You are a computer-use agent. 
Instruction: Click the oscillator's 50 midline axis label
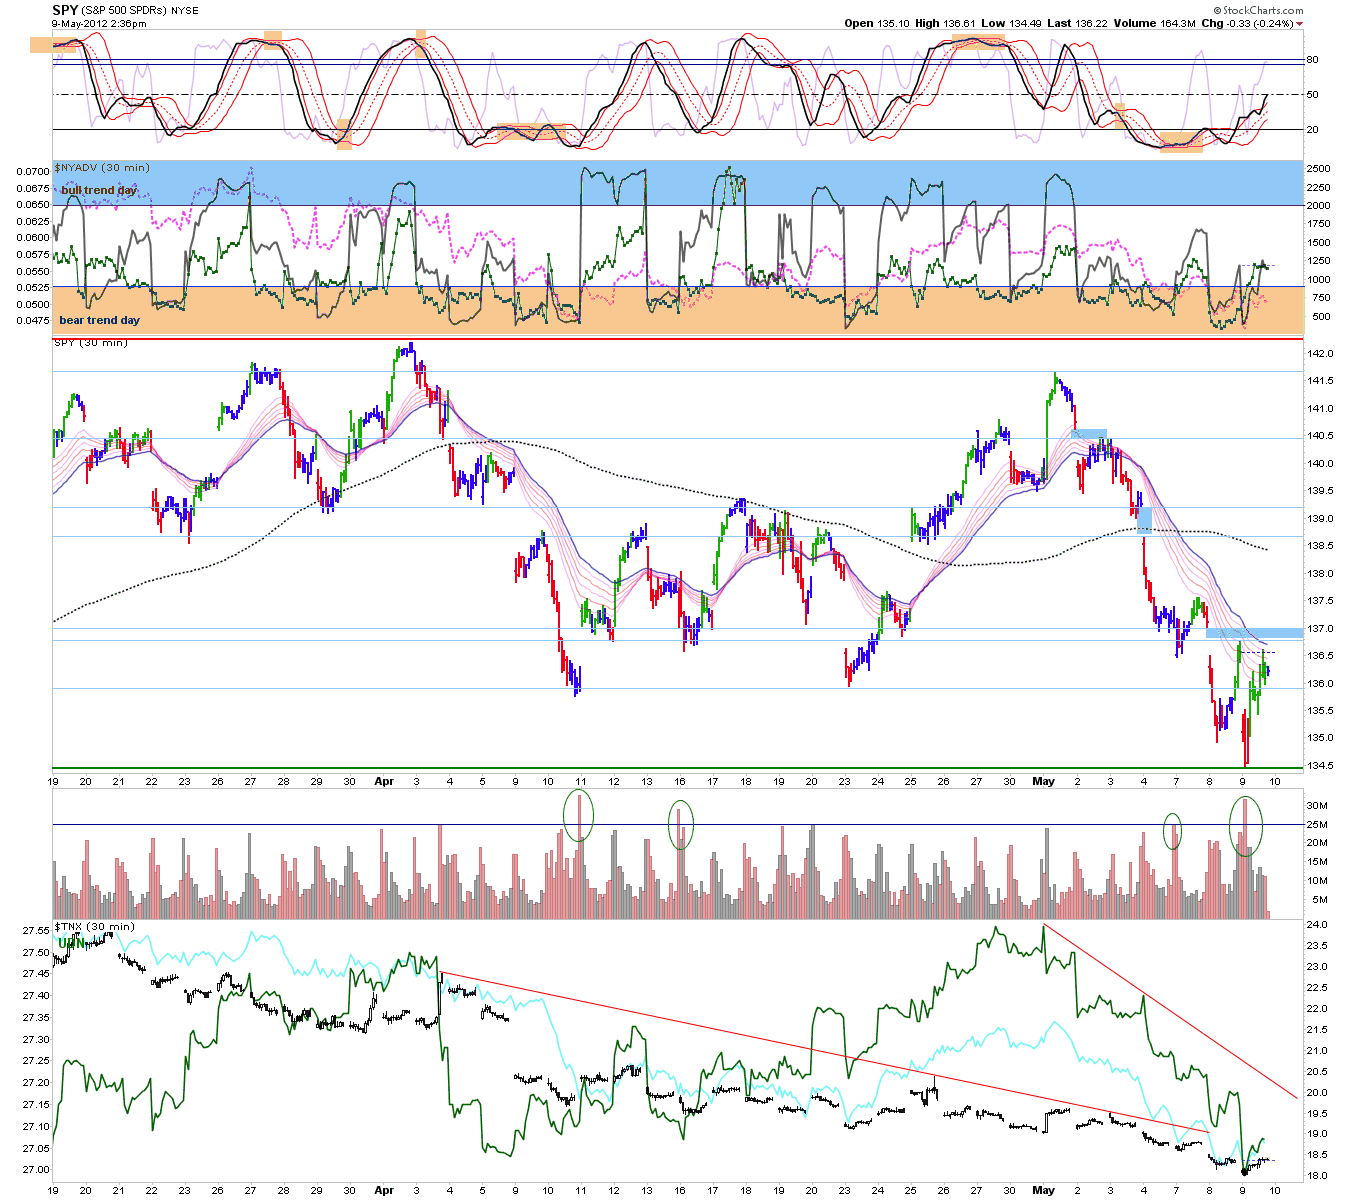[1312, 95]
